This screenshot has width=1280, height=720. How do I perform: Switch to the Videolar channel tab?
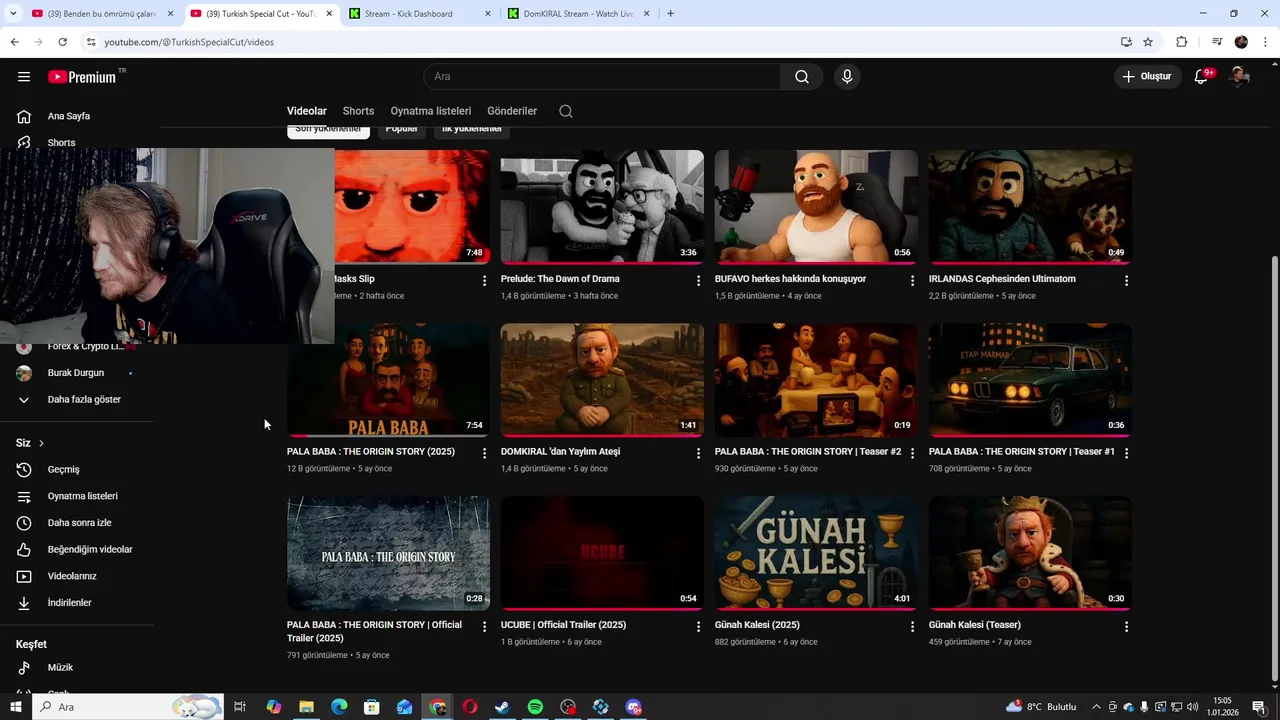[x=307, y=111]
